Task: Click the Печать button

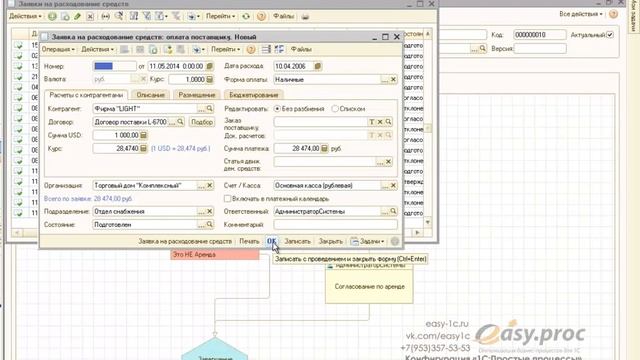Action: (249, 242)
